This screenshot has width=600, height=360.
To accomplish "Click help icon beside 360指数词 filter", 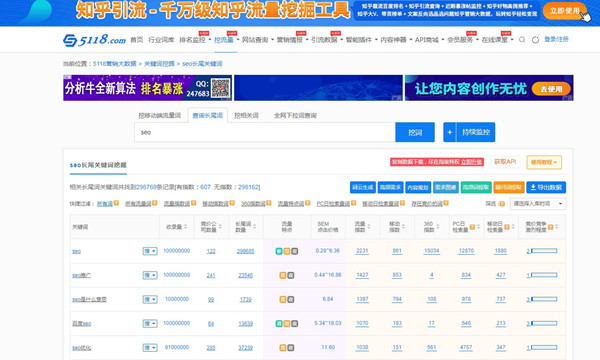I will click(269, 203).
